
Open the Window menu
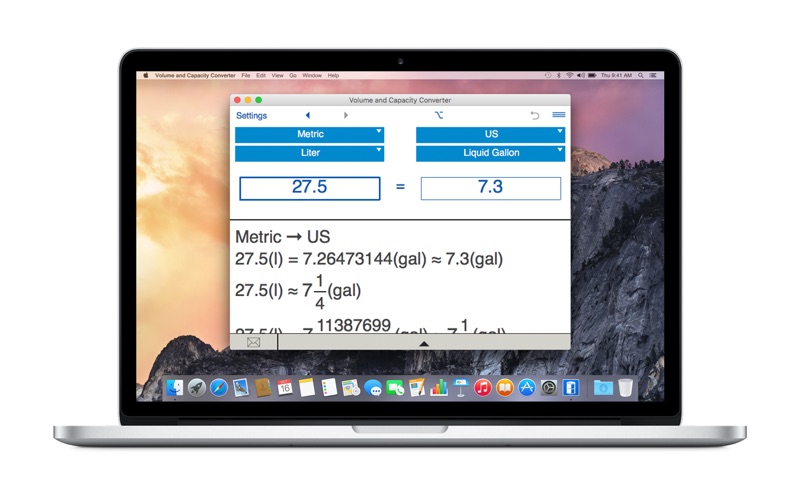point(312,76)
